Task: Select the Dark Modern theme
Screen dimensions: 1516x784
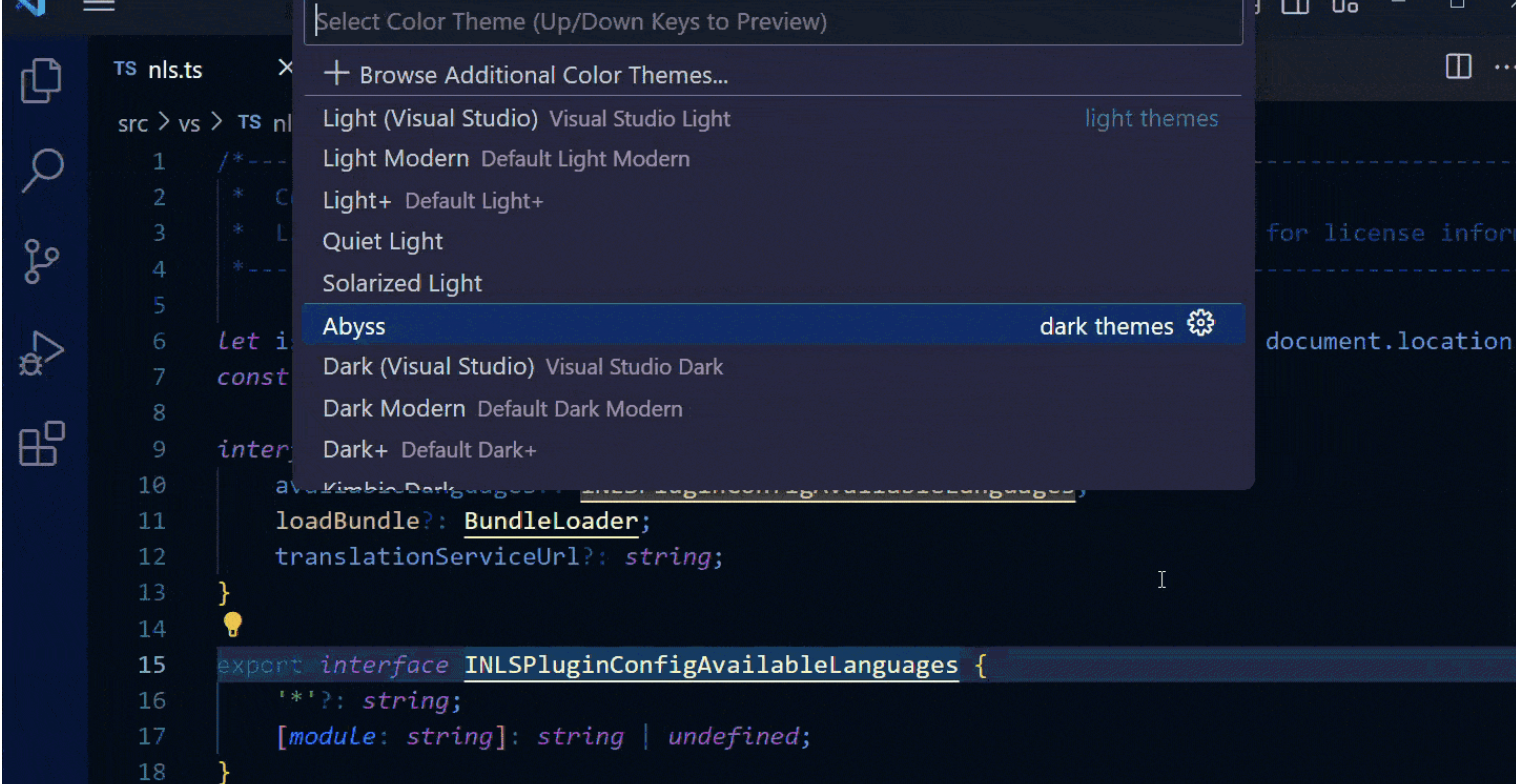Action: click(x=773, y=408)
